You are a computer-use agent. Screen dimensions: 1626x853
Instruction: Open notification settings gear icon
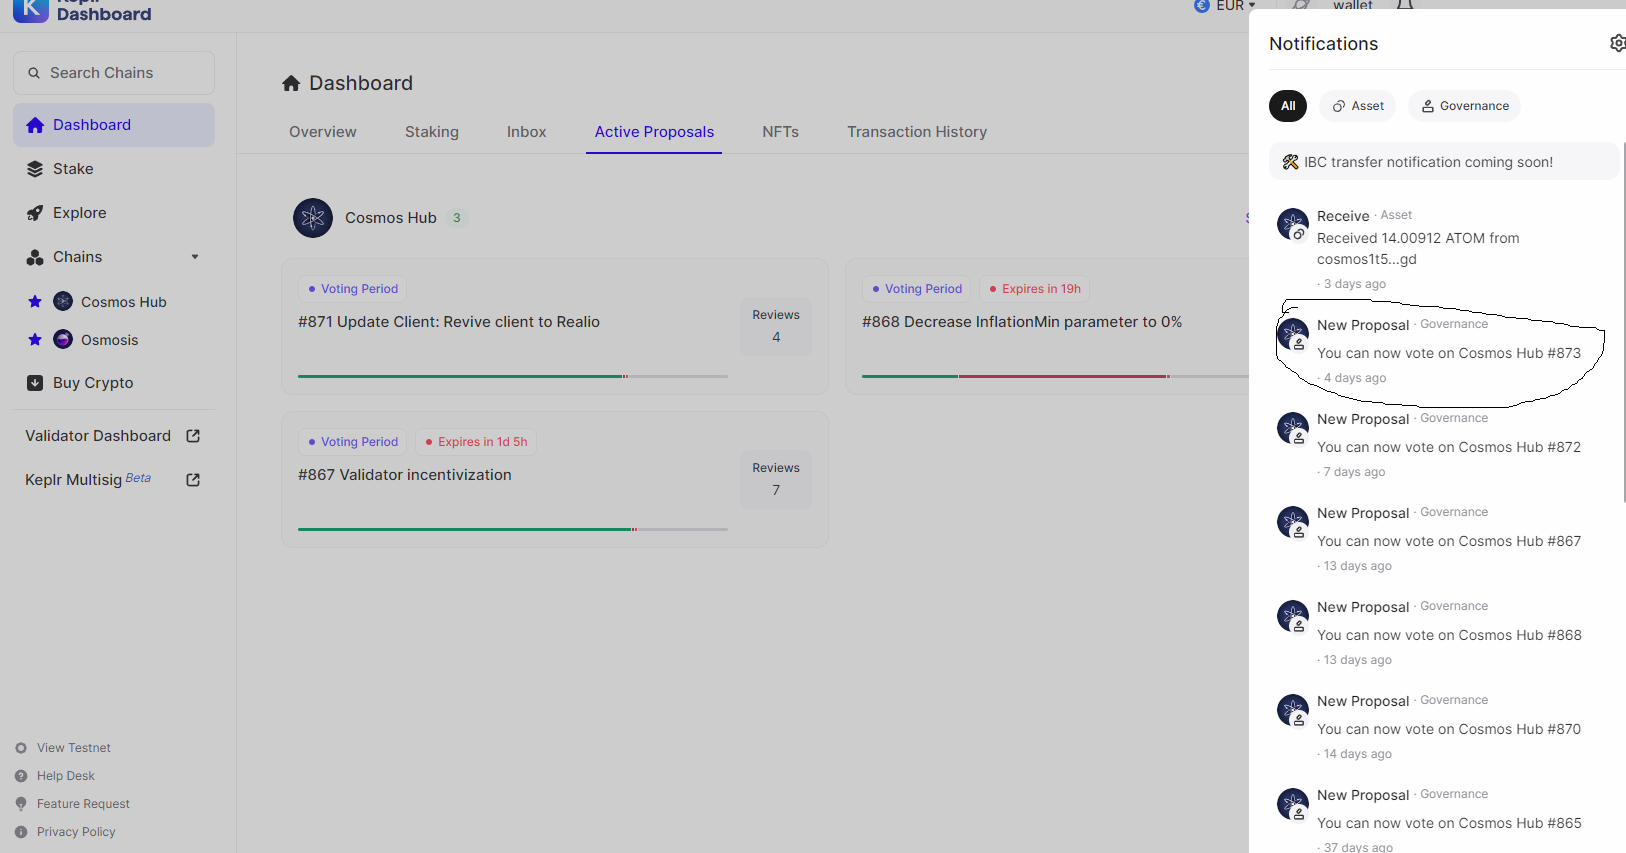coord(1618,43)
